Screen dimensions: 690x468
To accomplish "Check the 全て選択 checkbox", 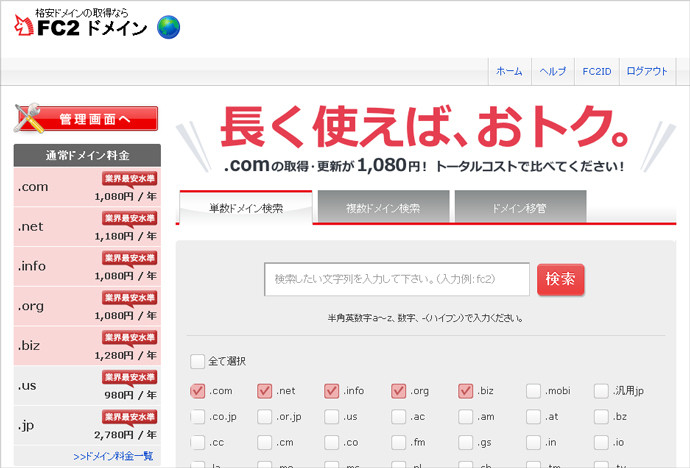I will 197,361.
